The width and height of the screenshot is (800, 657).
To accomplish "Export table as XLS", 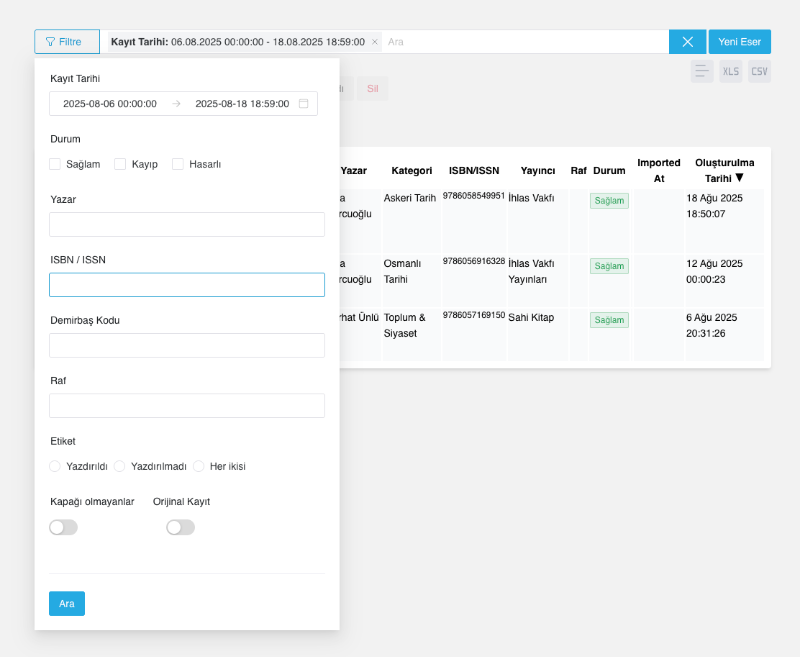I will (x=731, y=71).
